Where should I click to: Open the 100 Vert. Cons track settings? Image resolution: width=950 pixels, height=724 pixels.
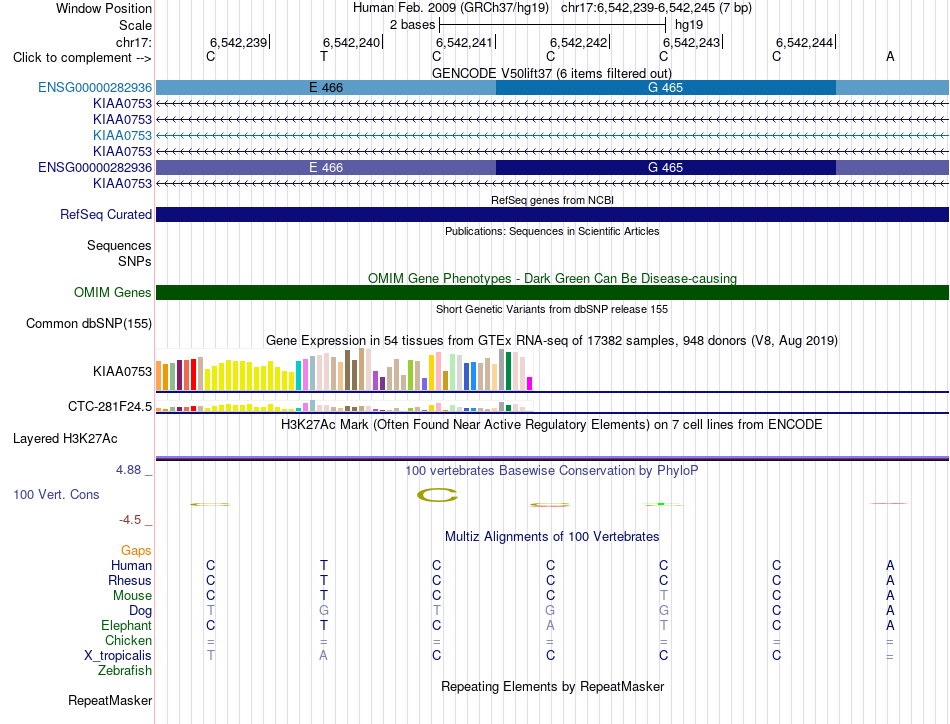pos(56,494)
